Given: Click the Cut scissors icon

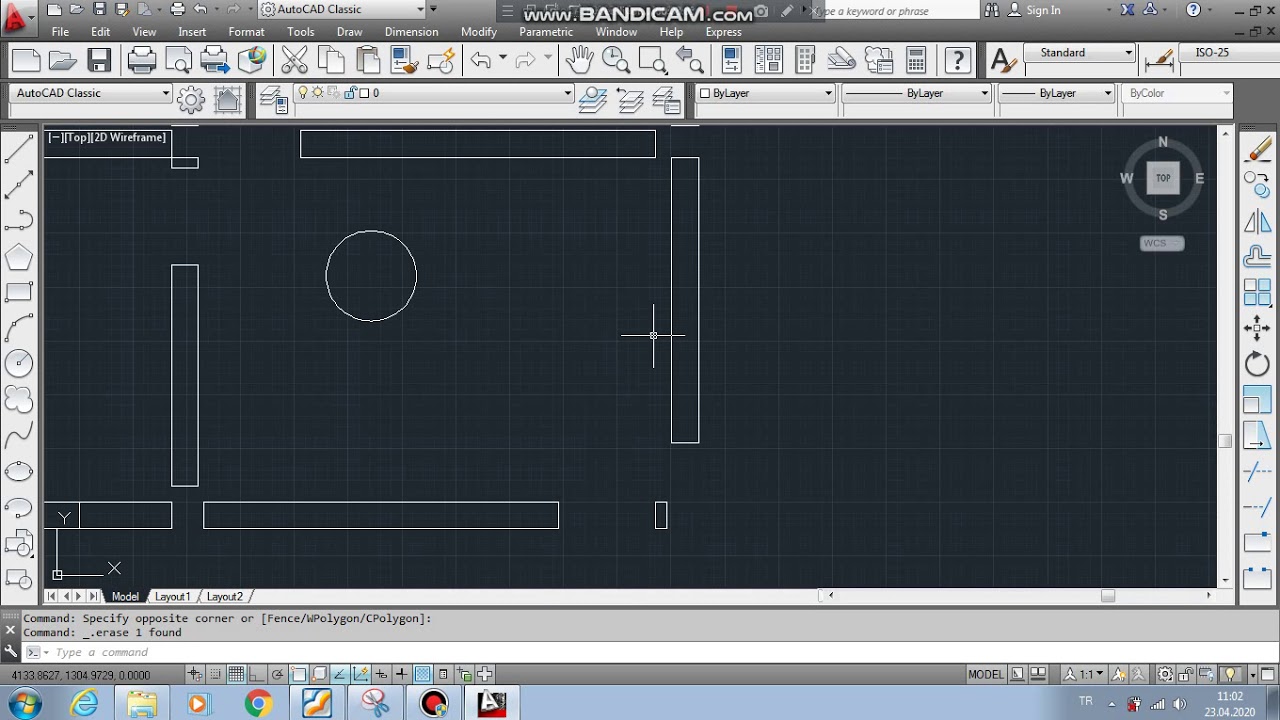Looking at the screenshot, I should [294, 61].
